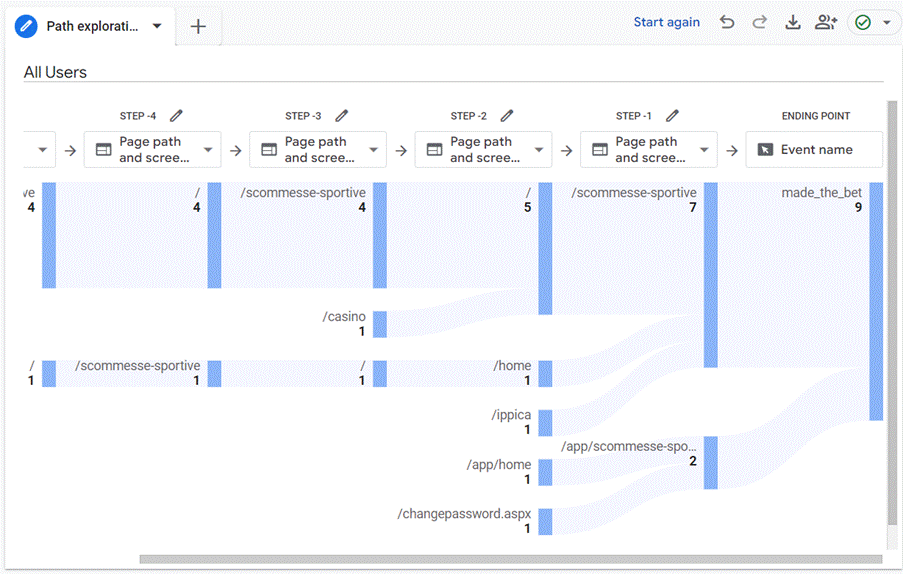Download the exploration via download icon
903x574 pixels.
coord(793,23)
